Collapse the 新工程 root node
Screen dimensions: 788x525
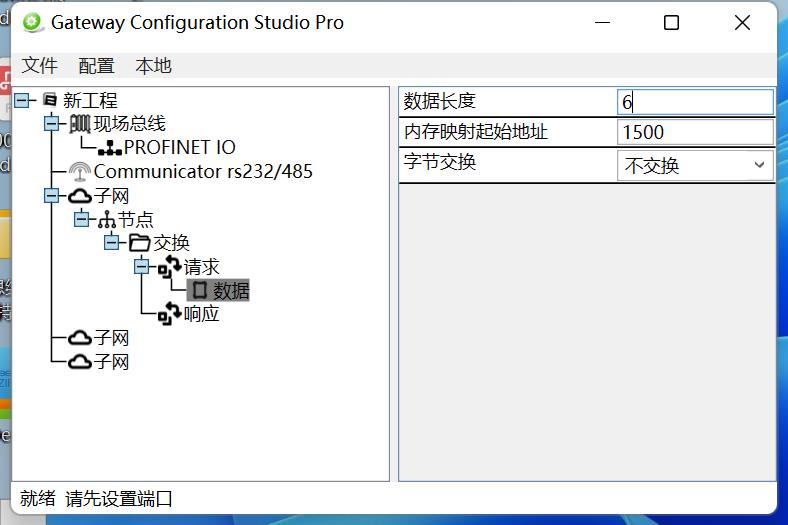click(22, 100)
